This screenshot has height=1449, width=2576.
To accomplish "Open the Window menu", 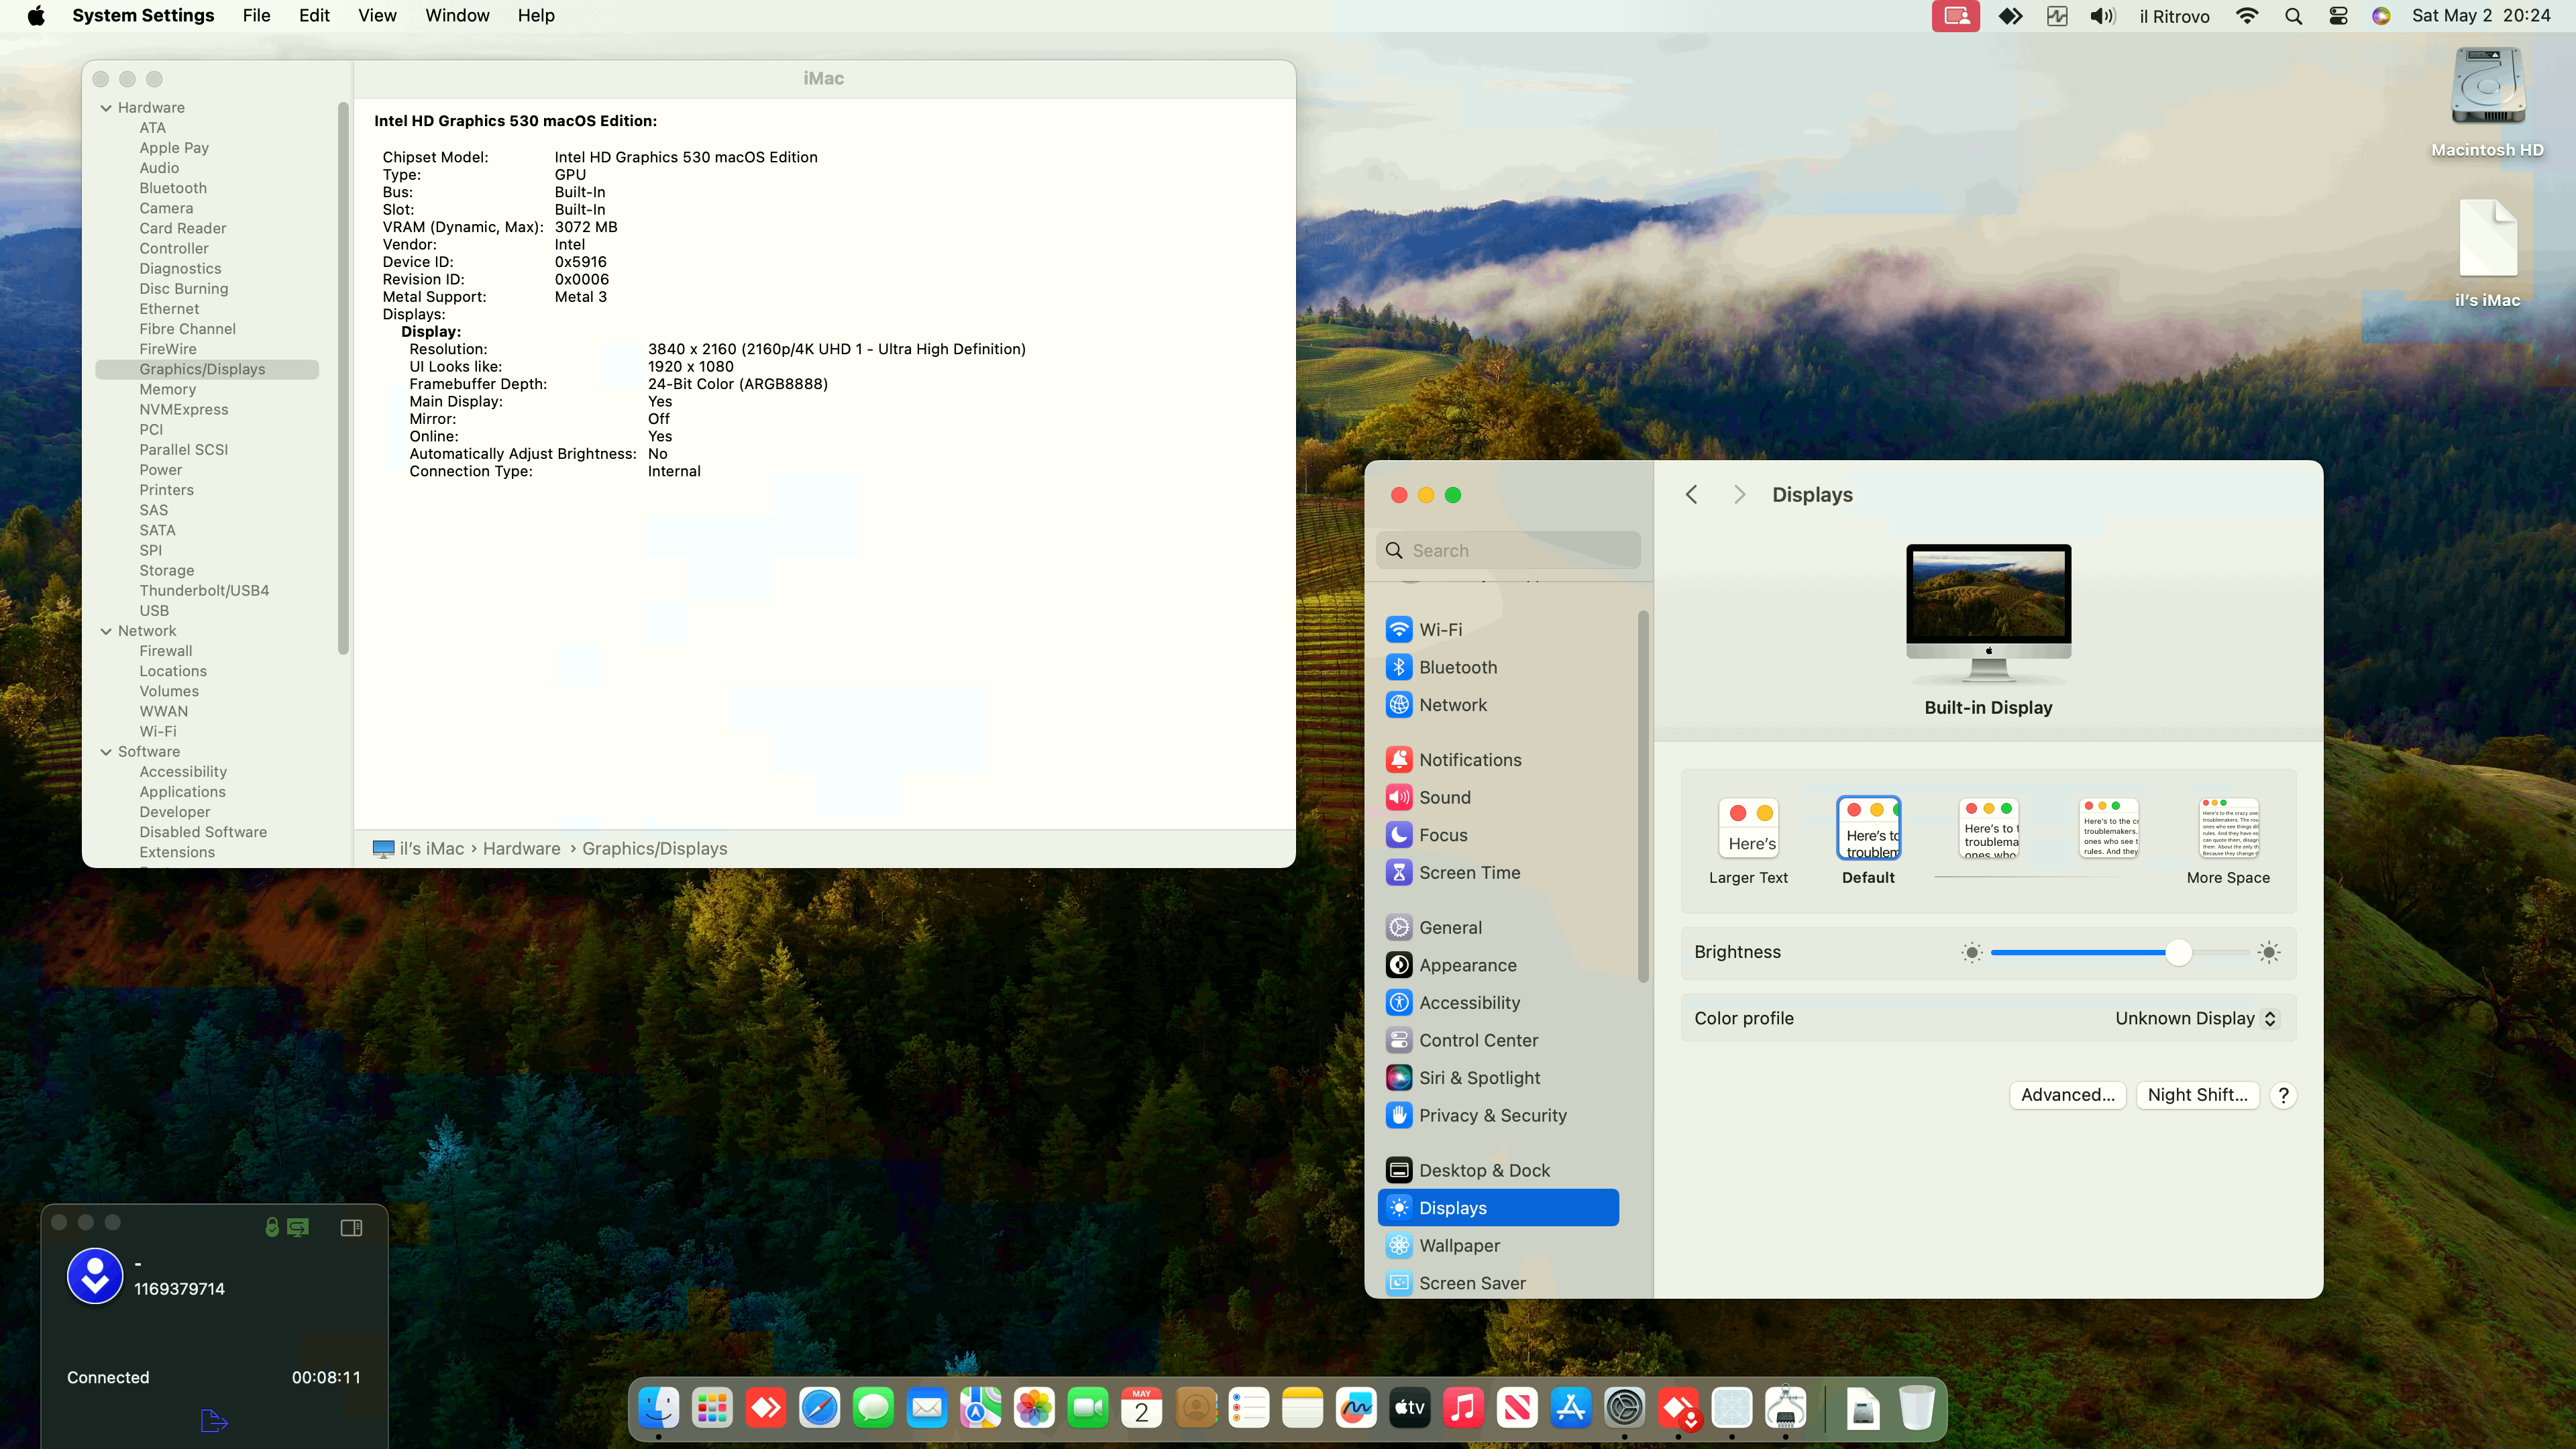I will [x=457, y=16].
